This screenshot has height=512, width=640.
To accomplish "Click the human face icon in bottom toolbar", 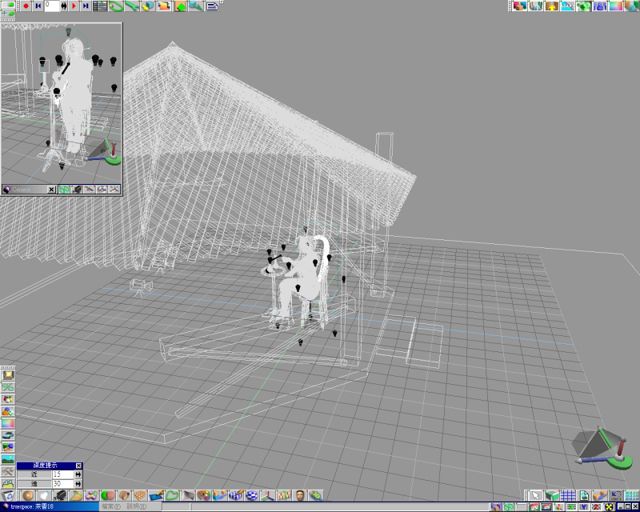I will (x=299, y=495).
